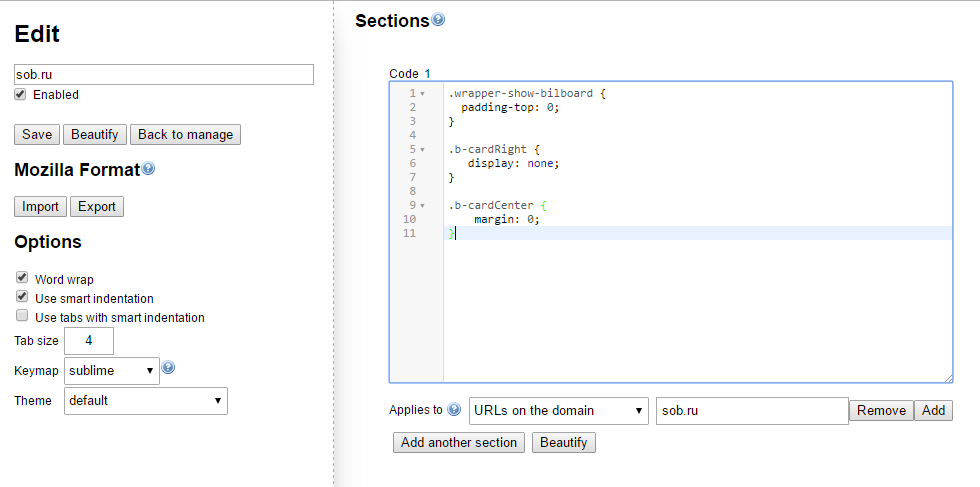Uncheck Use smart indentation
This screenshot has height=487, width=980.
tap(22, 297)
